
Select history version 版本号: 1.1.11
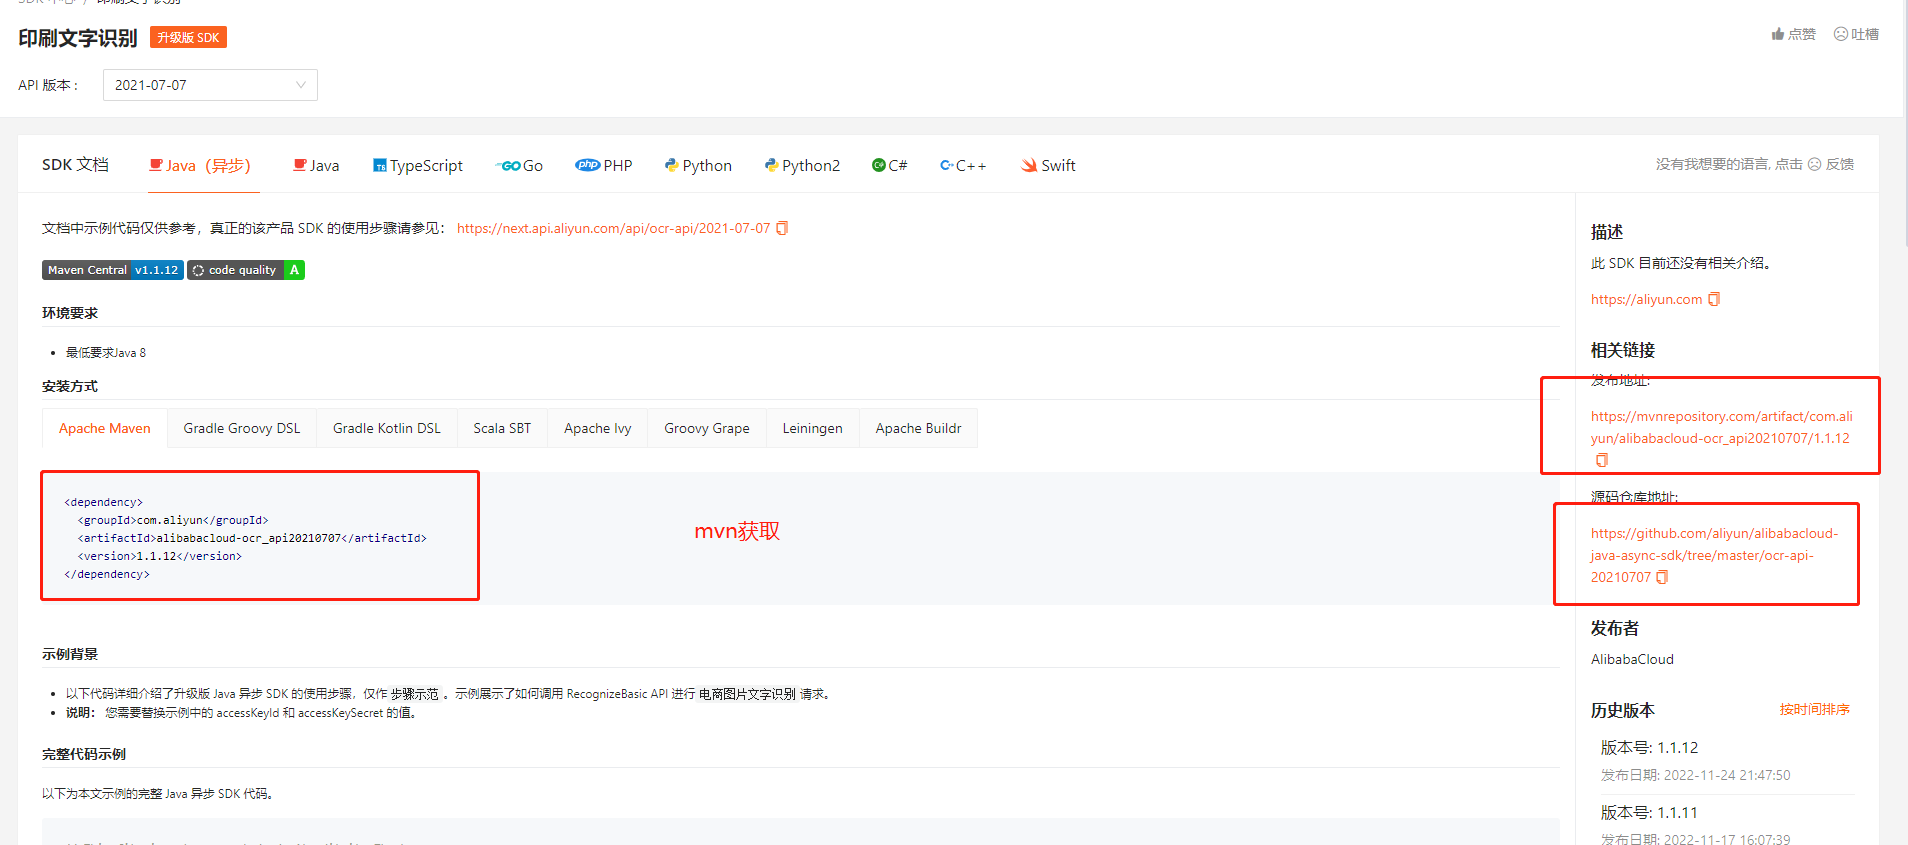click(x=1649, y=812)
